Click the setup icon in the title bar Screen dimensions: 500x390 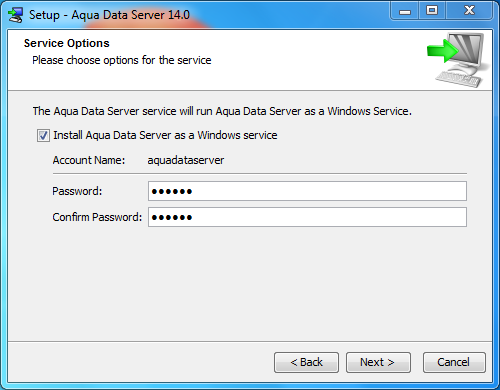coord(16,15)
